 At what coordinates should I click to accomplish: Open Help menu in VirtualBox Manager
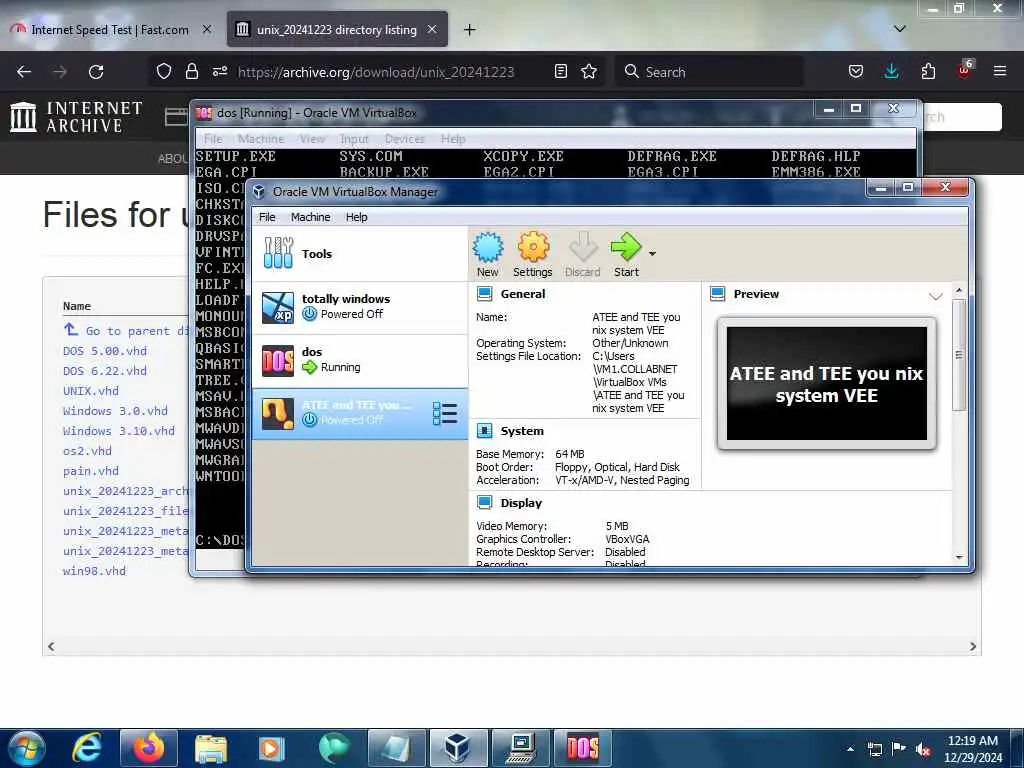point(357,217)
